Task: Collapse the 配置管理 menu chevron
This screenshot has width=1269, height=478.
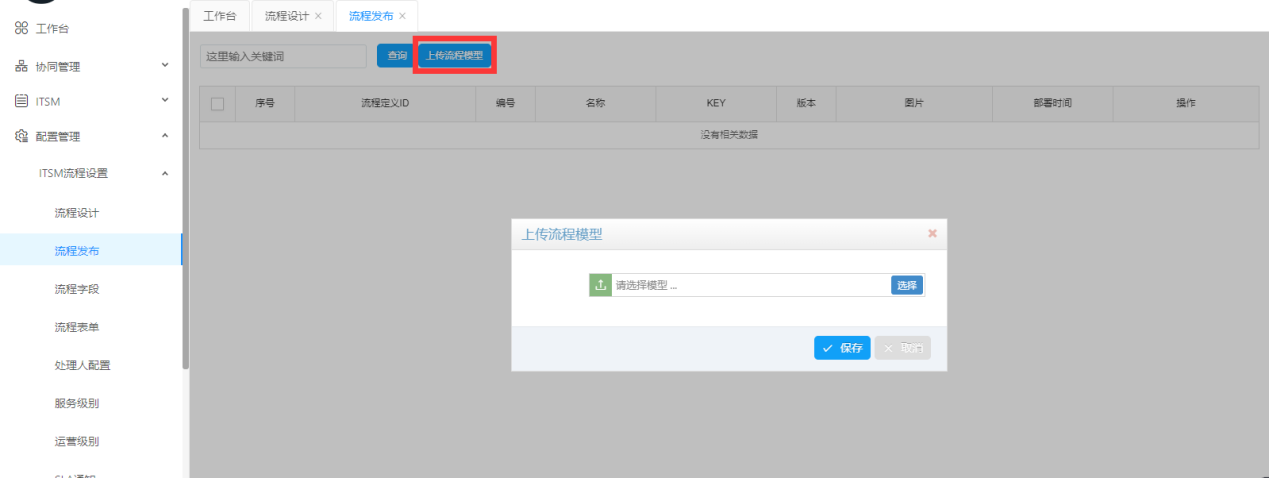Action: 165,136
